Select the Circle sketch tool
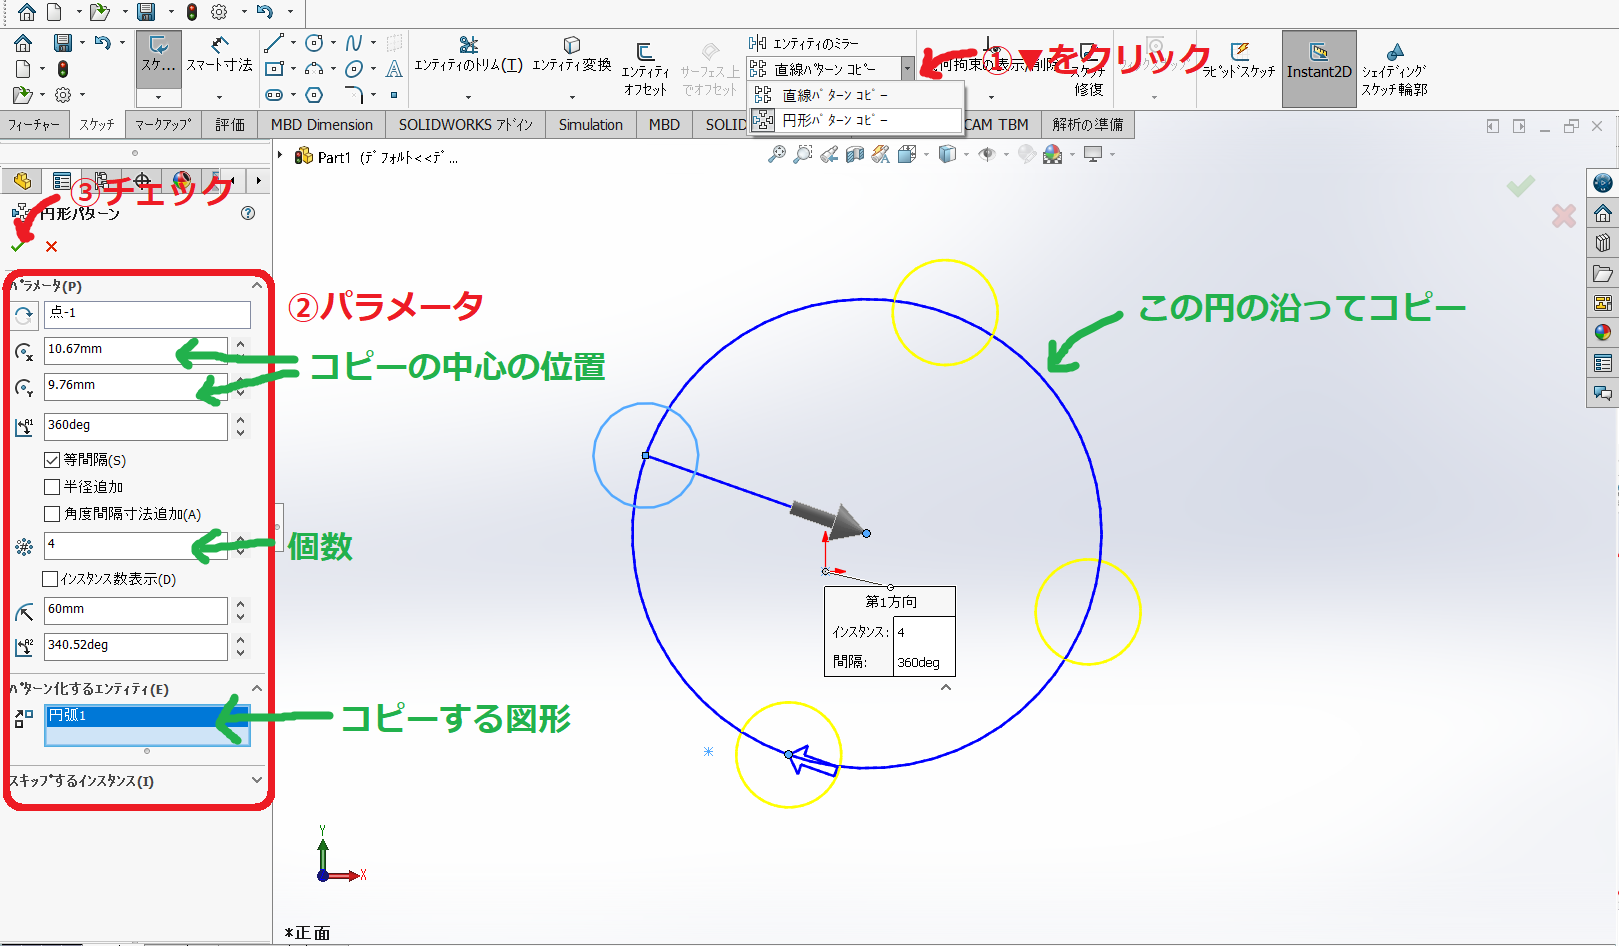 coord(314,43)
